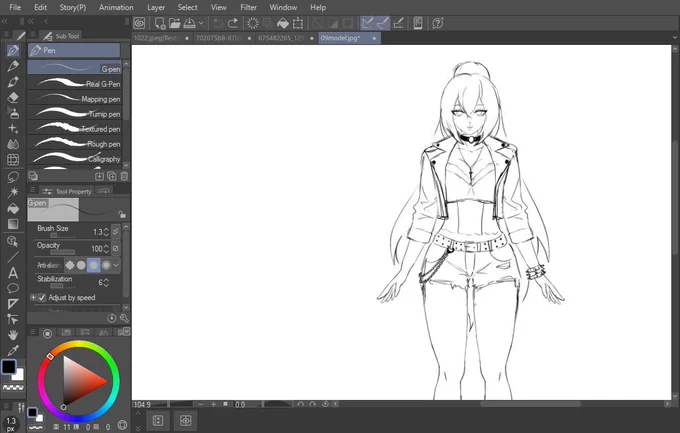
Task: Select the Ruler tool
Action: click(13, 304)
